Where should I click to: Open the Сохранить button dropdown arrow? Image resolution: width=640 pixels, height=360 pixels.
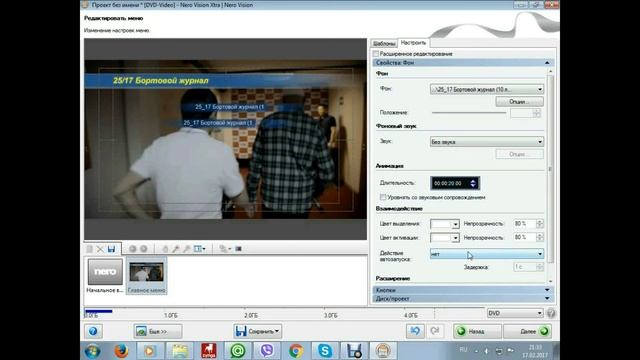[277, 331]
